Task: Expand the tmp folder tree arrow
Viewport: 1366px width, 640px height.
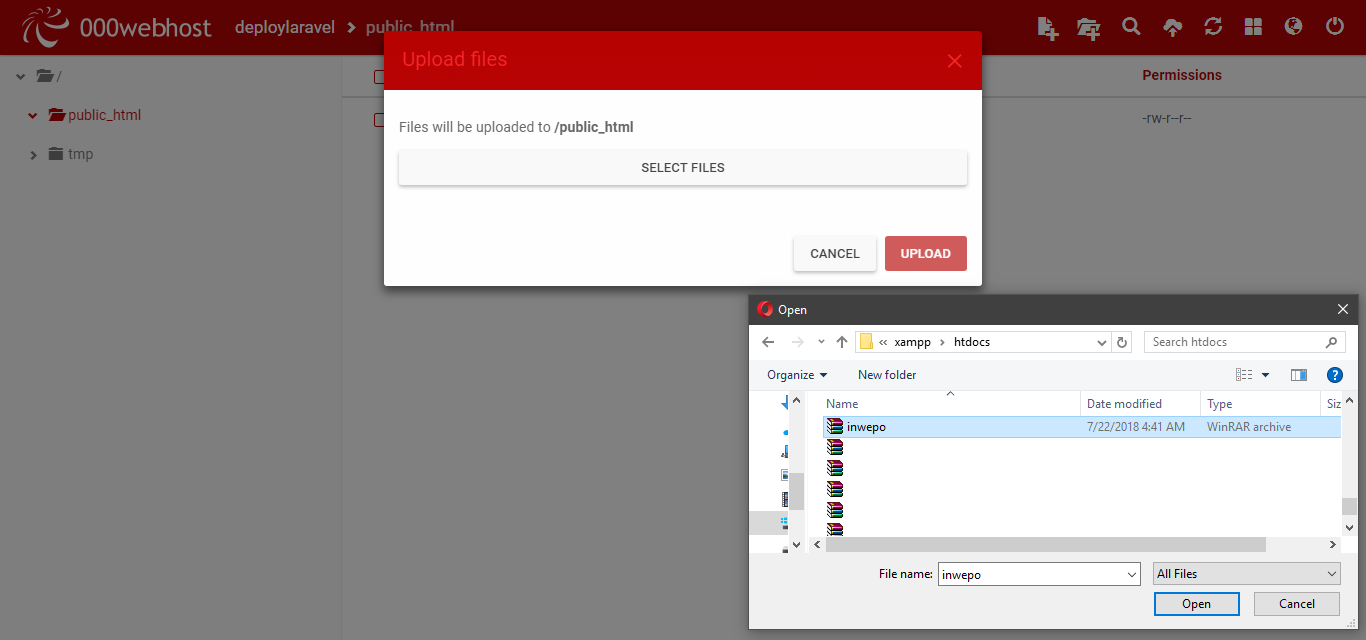Action: (33, 155)
